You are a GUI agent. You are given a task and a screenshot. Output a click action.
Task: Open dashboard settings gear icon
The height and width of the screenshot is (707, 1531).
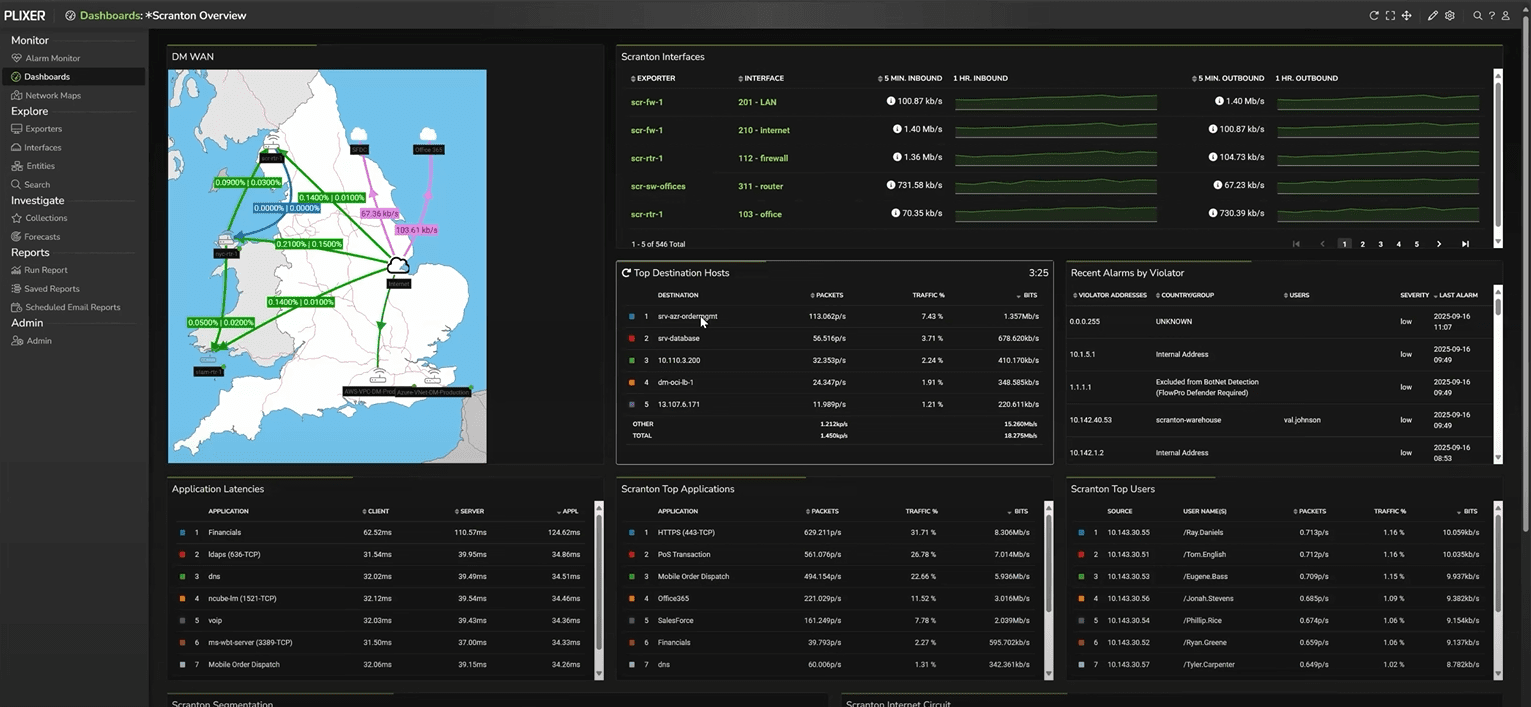pyautogui.click(x=1450, y=16)
